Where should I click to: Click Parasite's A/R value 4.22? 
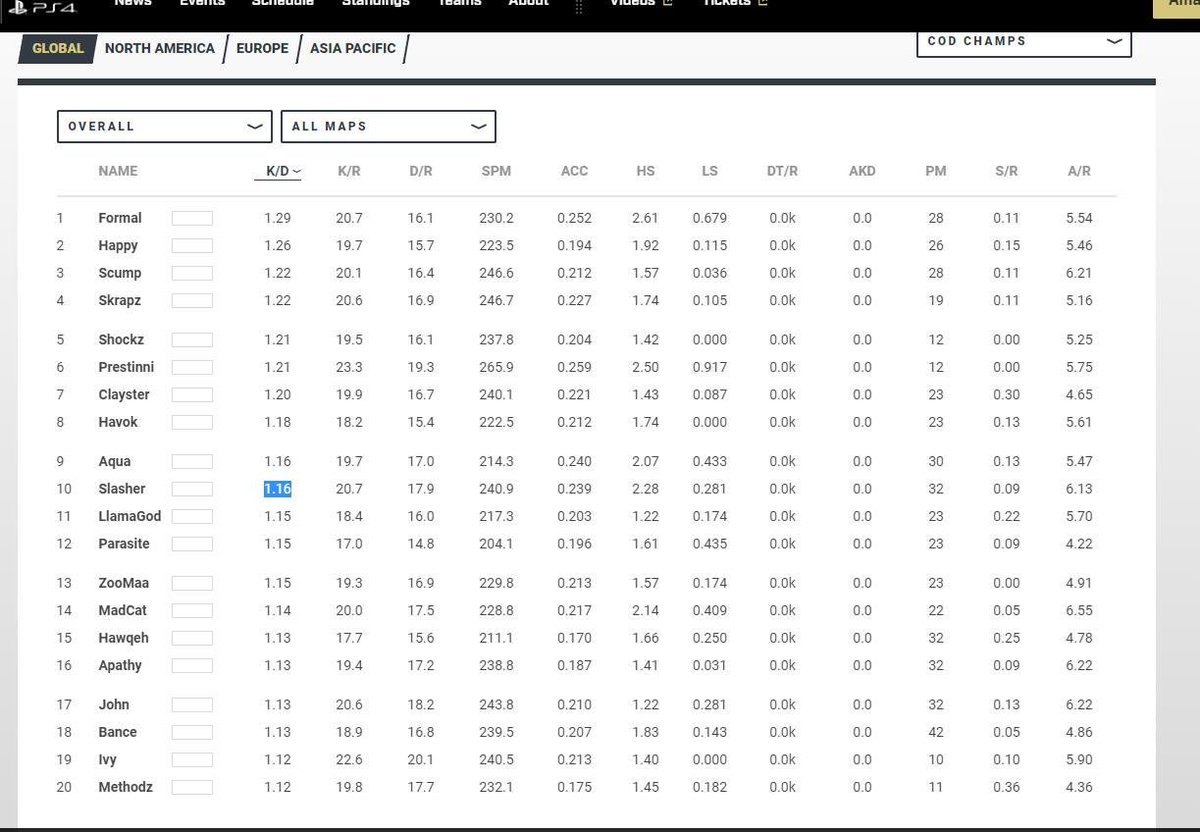tap(1079, 544)
